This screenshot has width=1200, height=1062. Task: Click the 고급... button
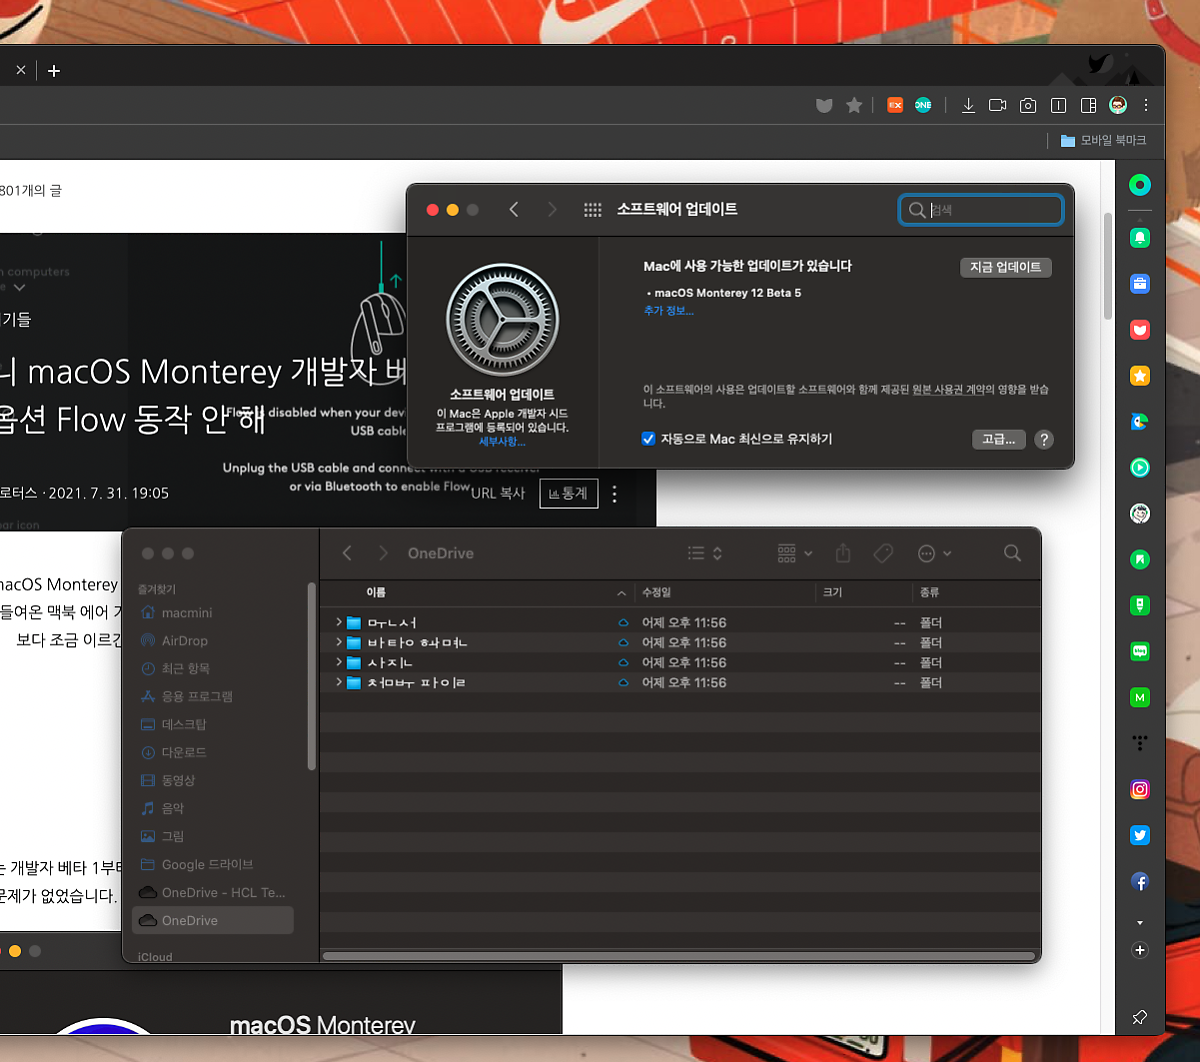(998, 439)
